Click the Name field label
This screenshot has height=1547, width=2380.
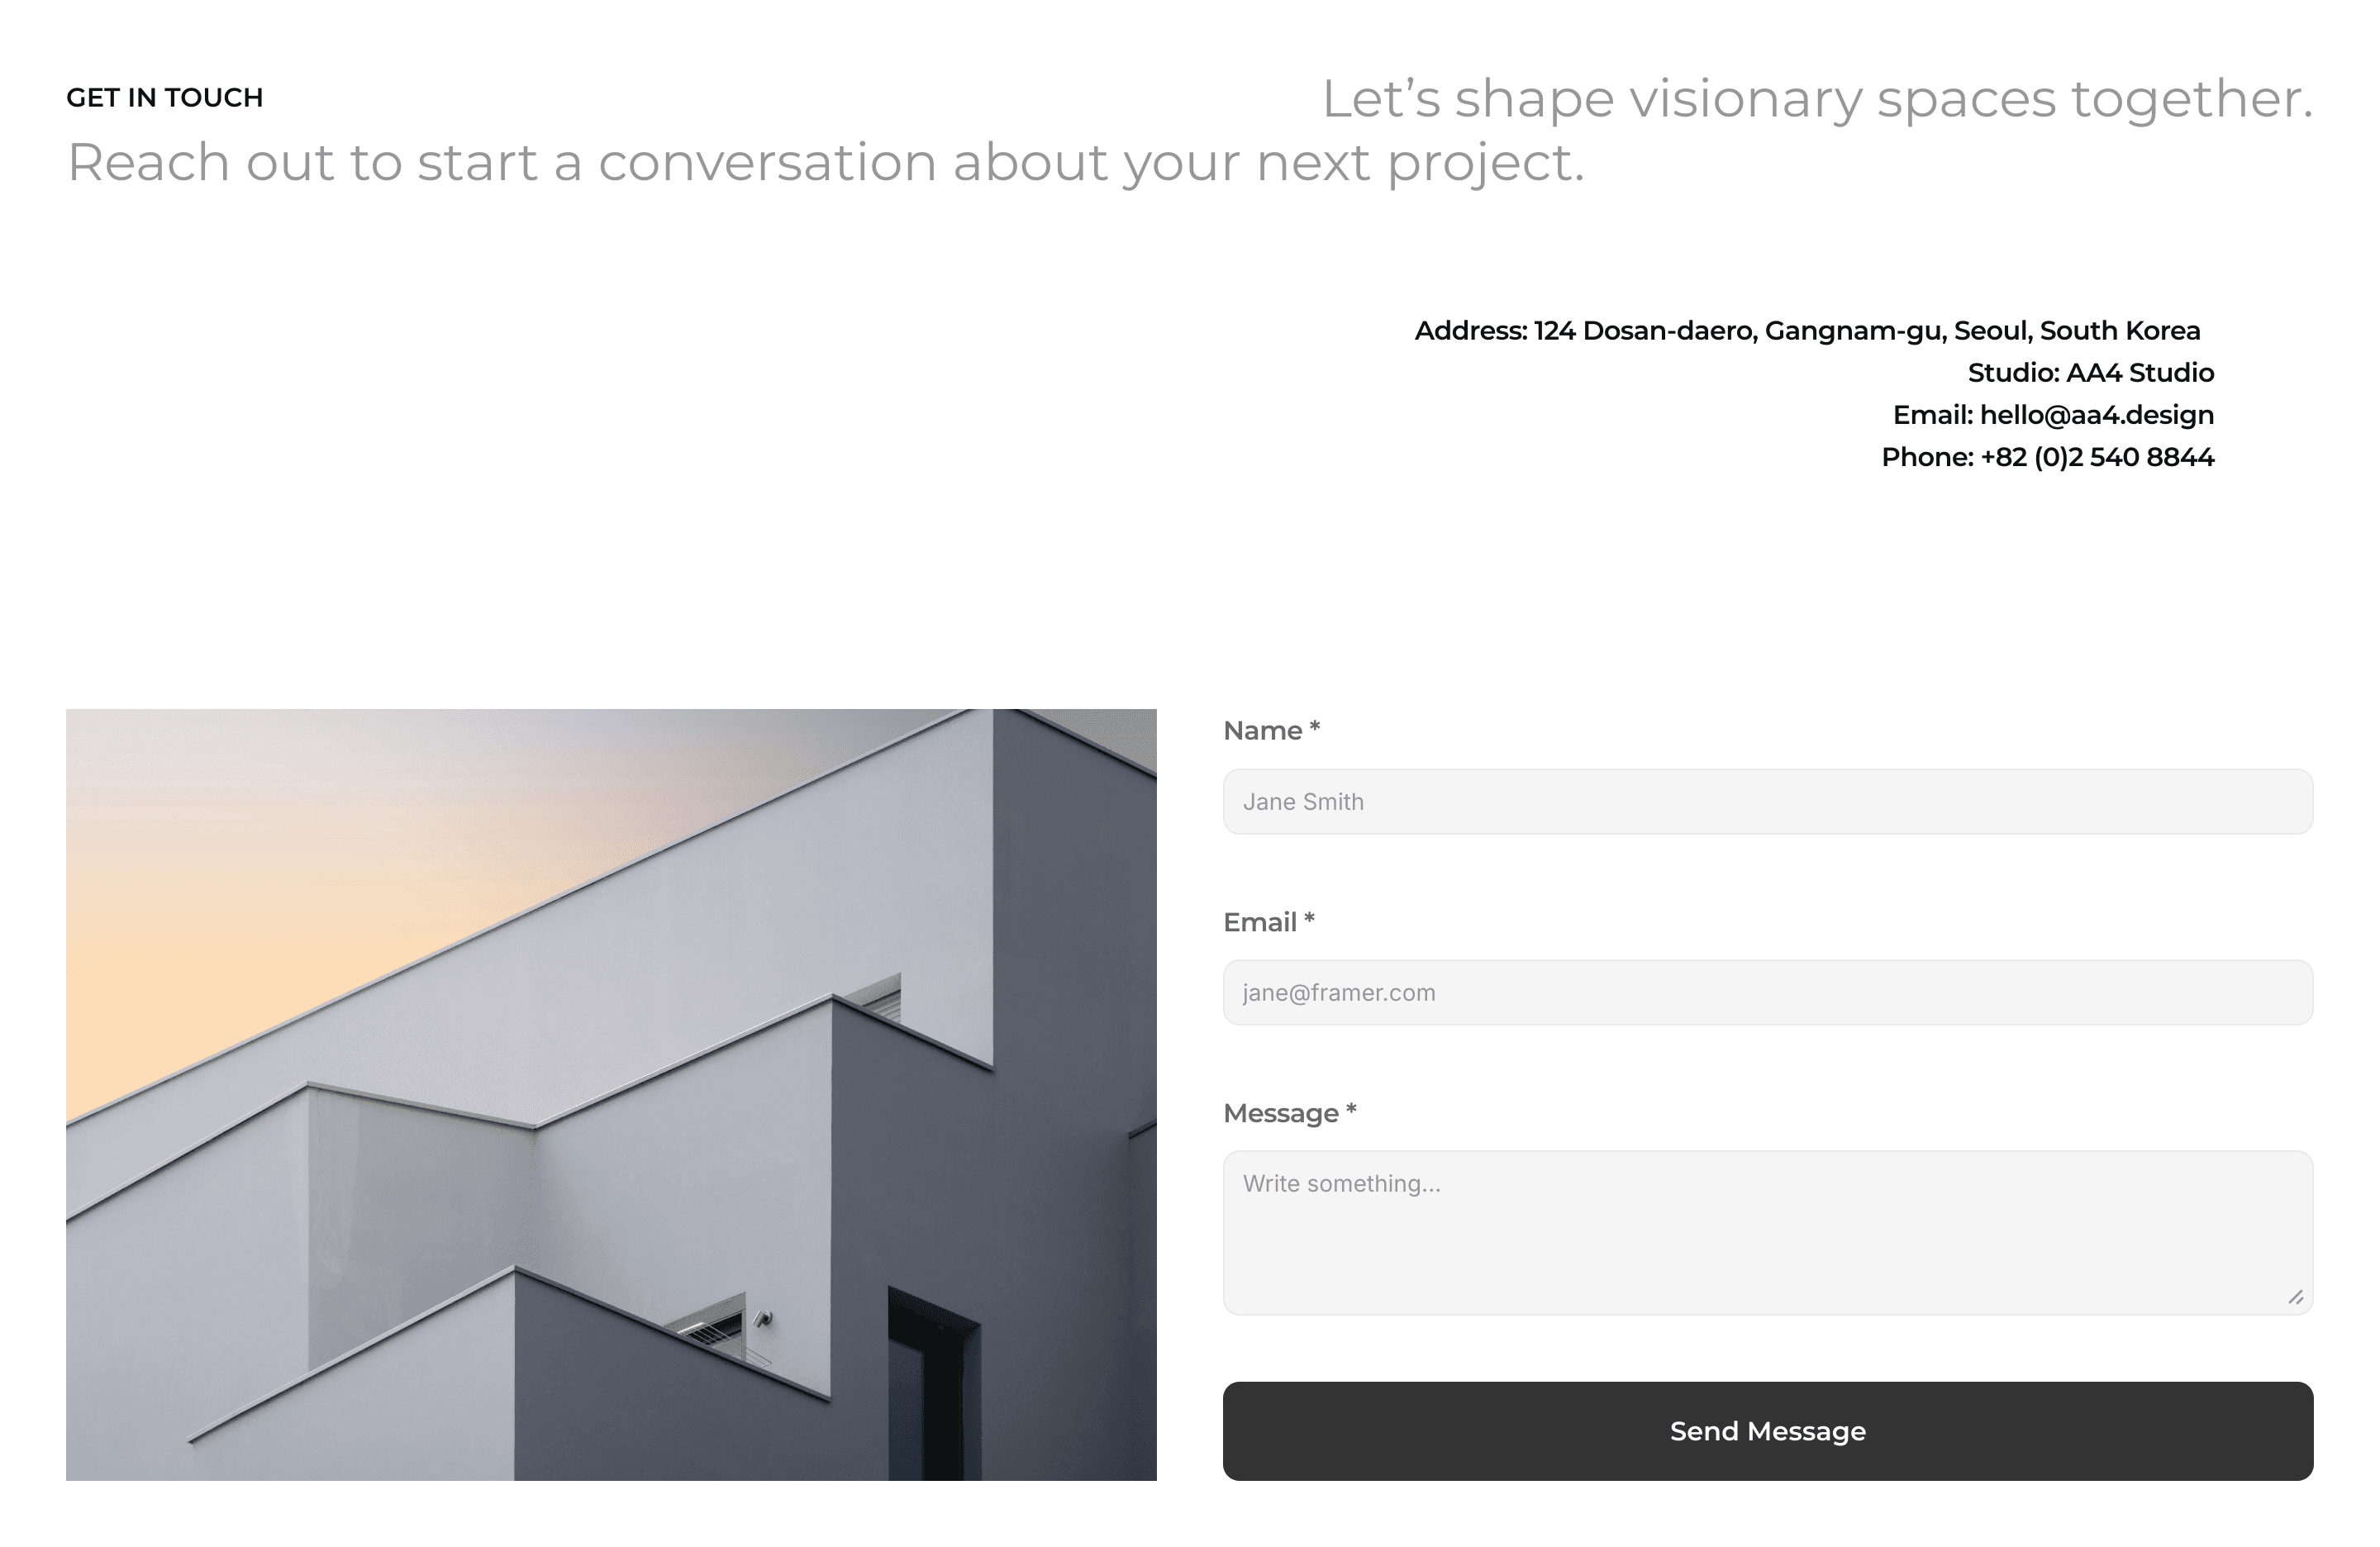pyautogui.click(x=1272, y=731)
